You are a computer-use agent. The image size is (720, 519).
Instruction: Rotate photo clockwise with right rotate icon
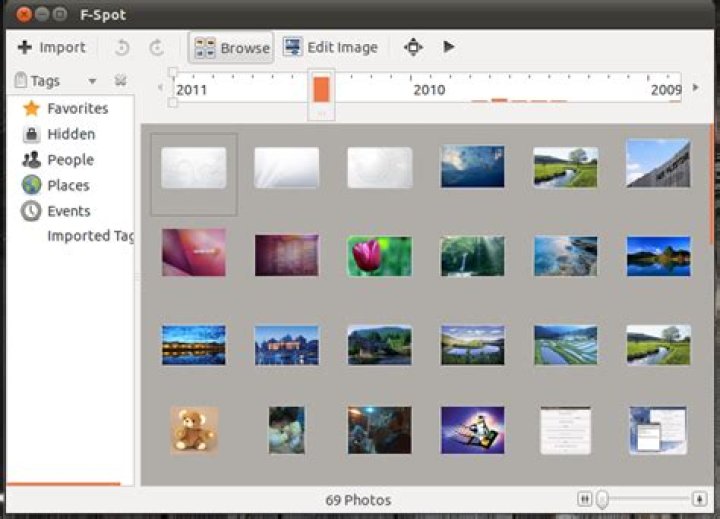pos(157,47)
